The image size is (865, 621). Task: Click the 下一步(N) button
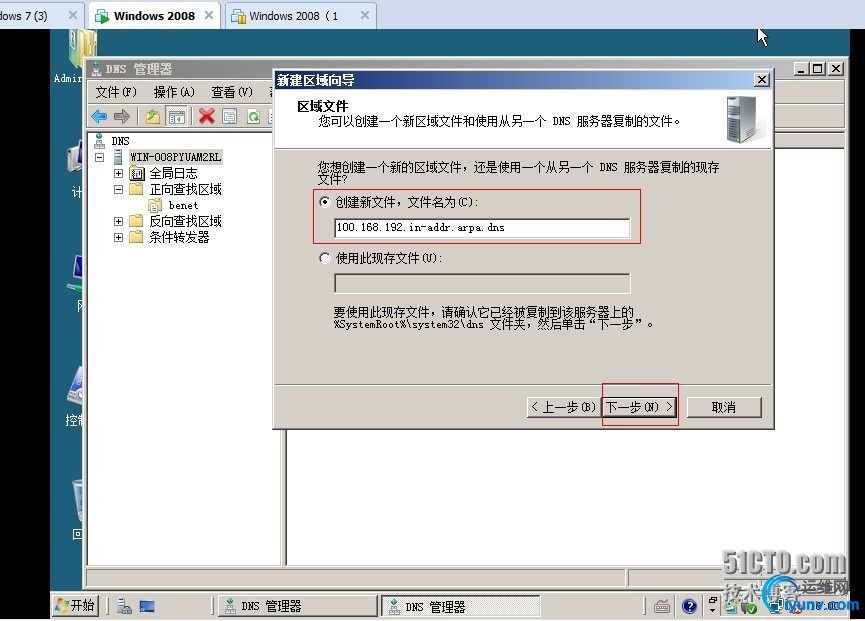639,407
